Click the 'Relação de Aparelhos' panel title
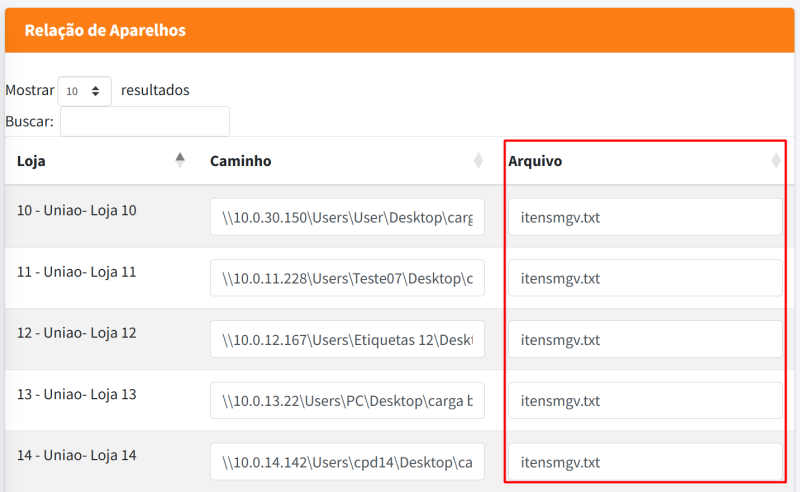The height and width of the screenshot is (492, 800). point(105,30)
